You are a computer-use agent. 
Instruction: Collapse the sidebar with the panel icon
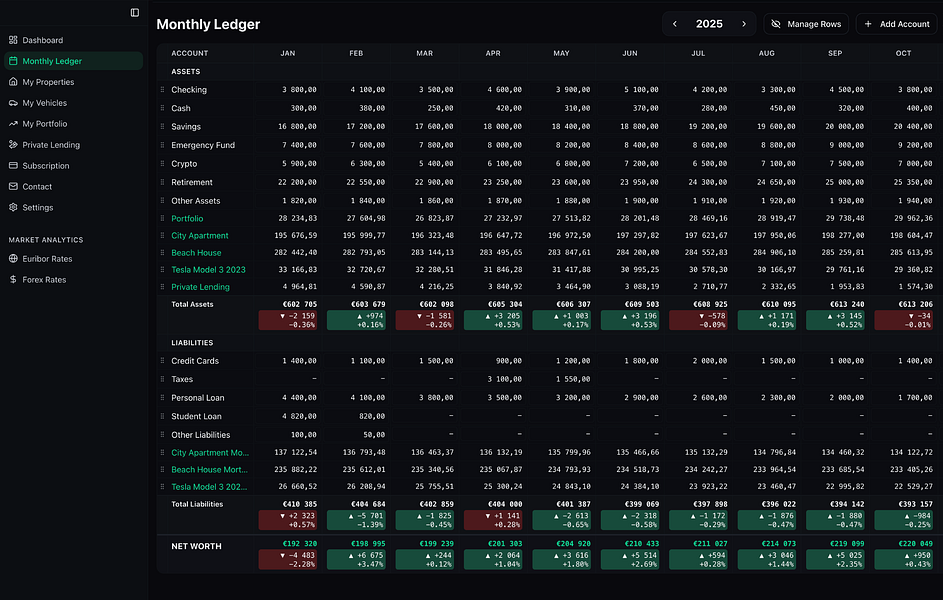(x=135, y=13)
